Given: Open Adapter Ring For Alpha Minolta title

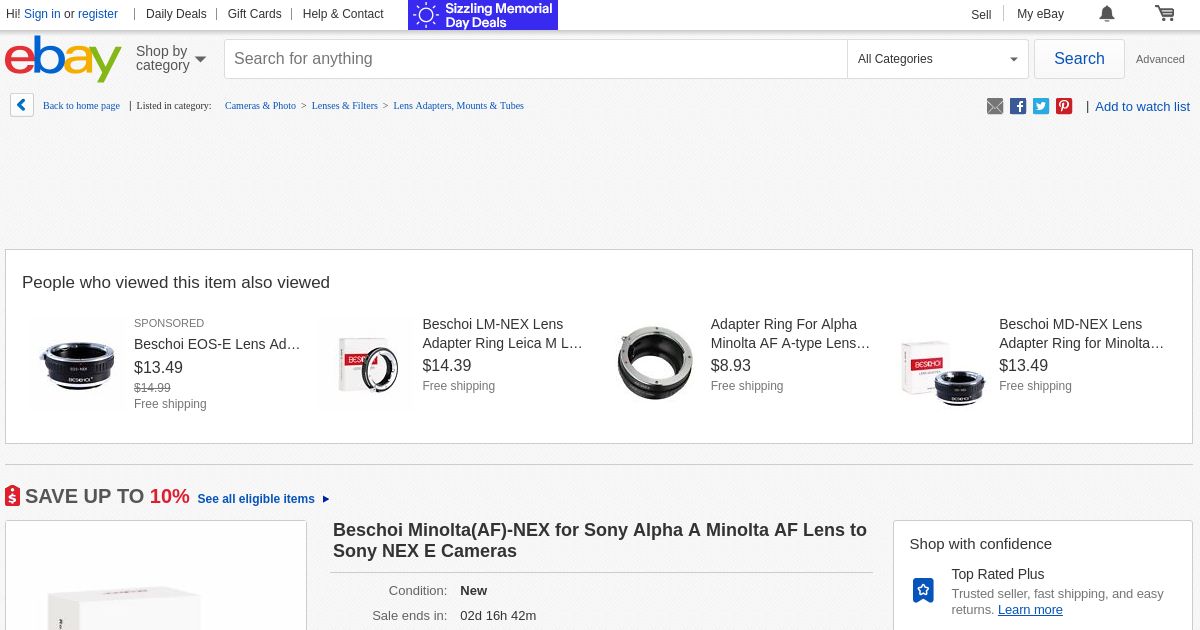Looking at the screenshot, I should [x=791, y=334].
